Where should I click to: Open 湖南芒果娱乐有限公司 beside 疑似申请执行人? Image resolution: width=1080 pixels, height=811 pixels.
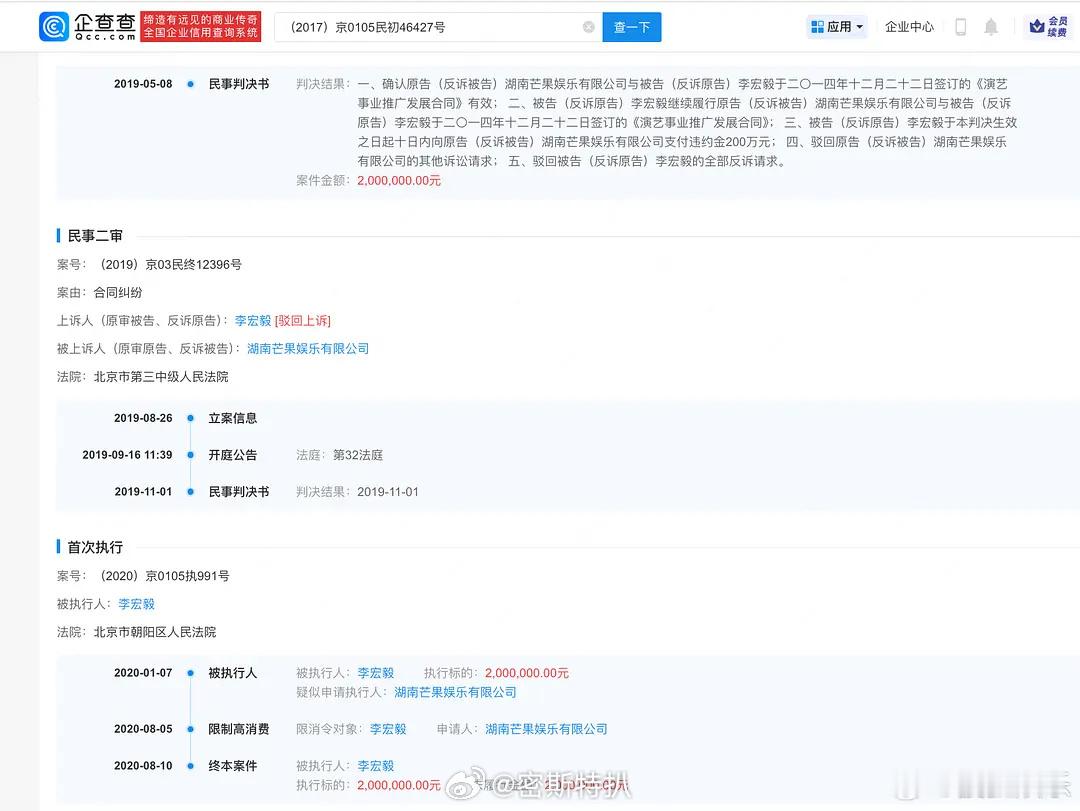(x=455, y=692)
